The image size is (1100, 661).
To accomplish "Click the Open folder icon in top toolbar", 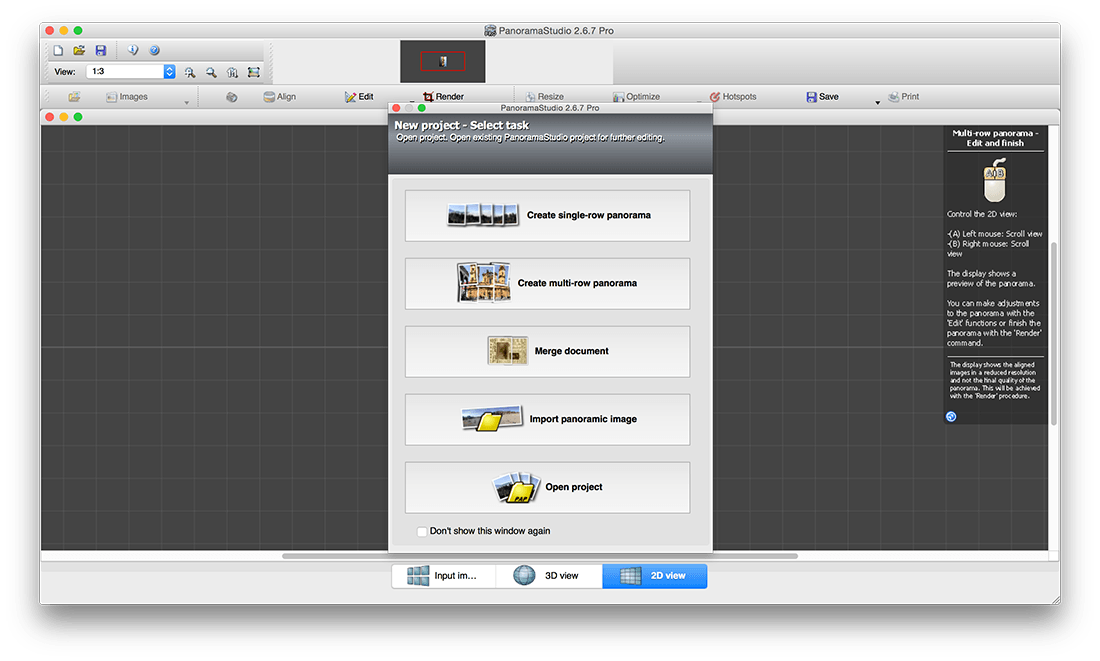I will click(79, 51).
